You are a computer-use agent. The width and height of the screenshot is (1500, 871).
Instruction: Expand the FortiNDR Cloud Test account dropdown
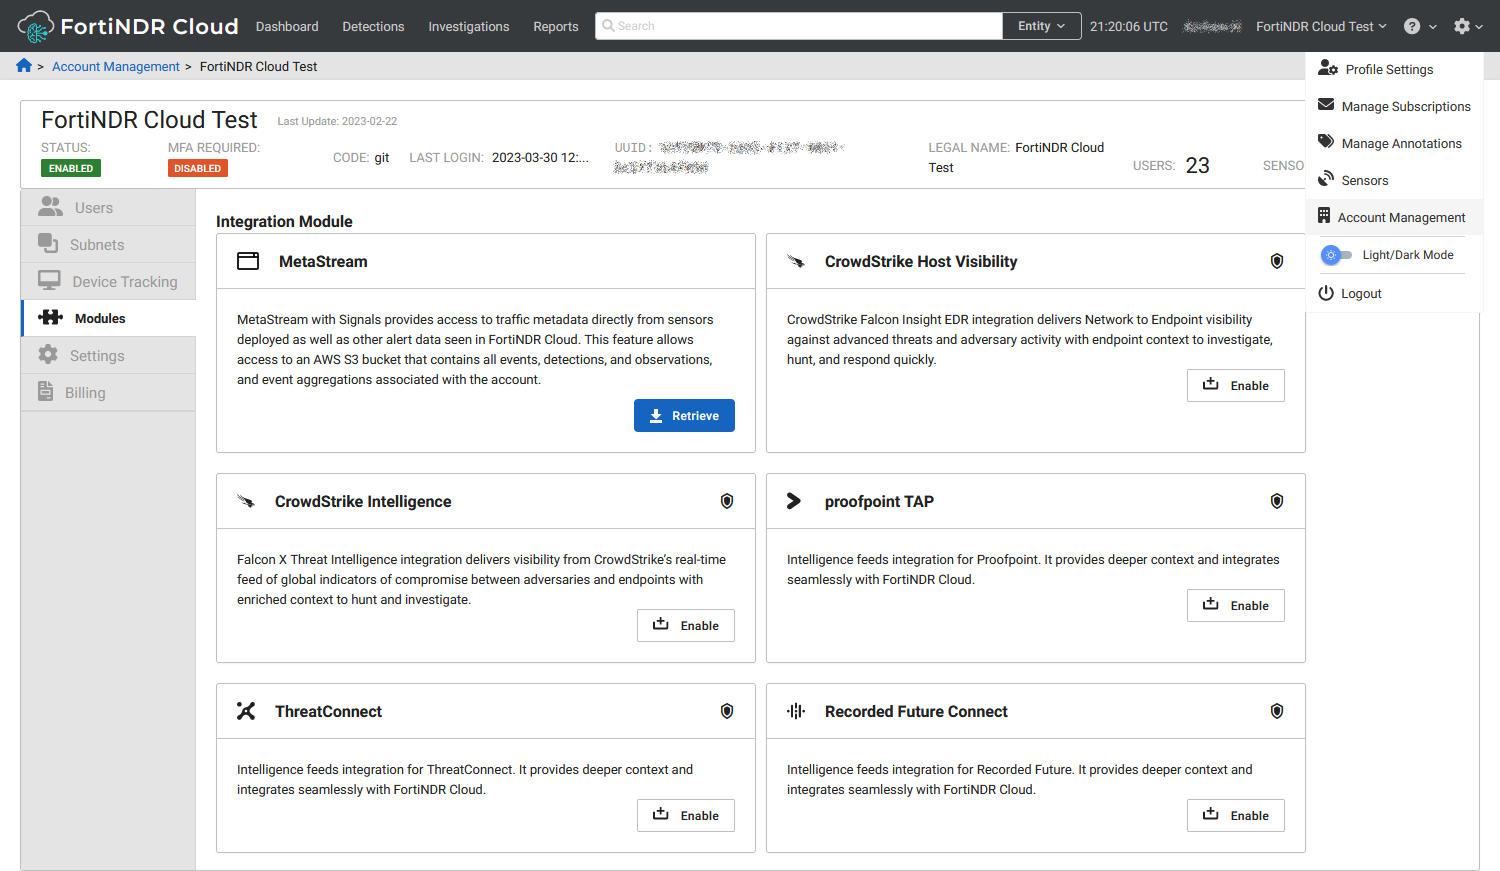click(x=1321, y=26)
